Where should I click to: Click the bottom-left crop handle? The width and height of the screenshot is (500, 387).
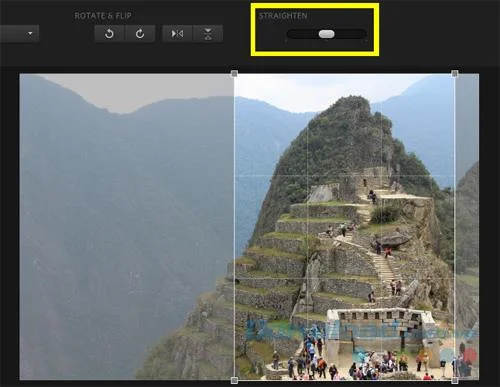(x=234, y=380)
